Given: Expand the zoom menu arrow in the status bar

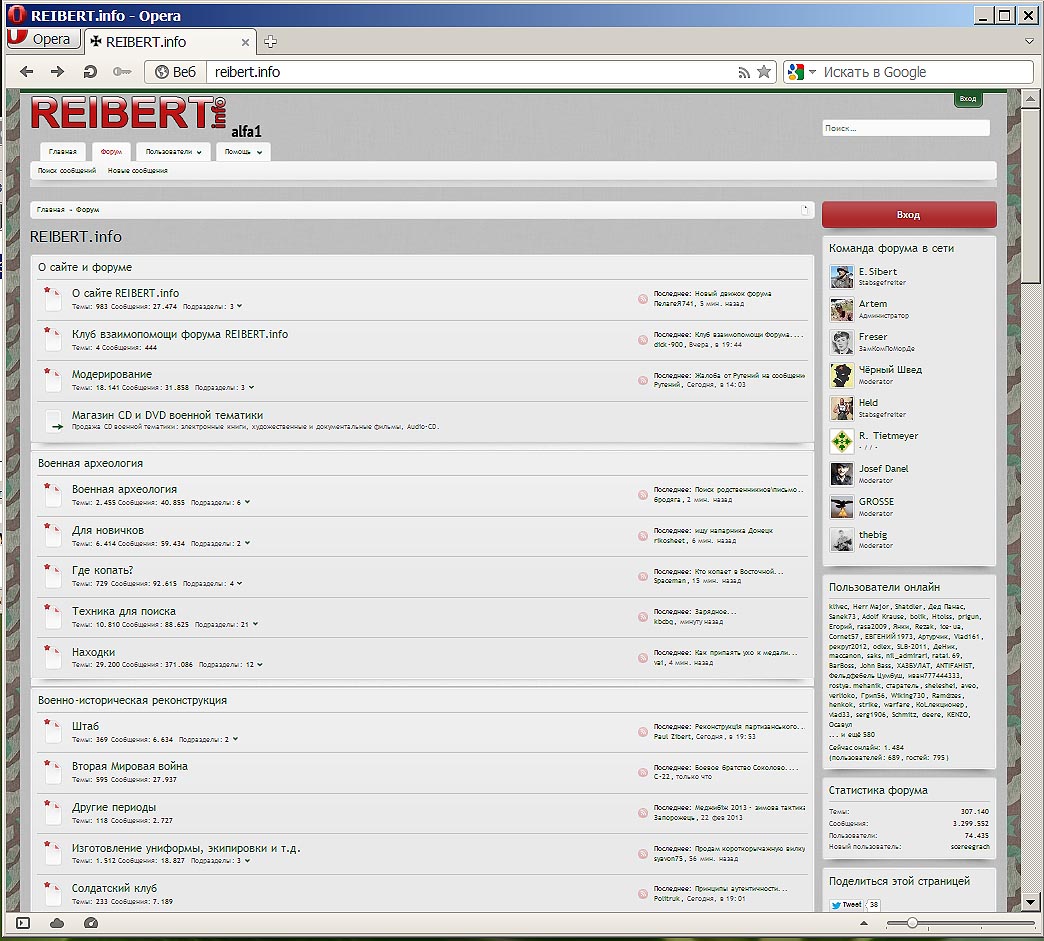Looking at the screenshot, I should 864,923.
